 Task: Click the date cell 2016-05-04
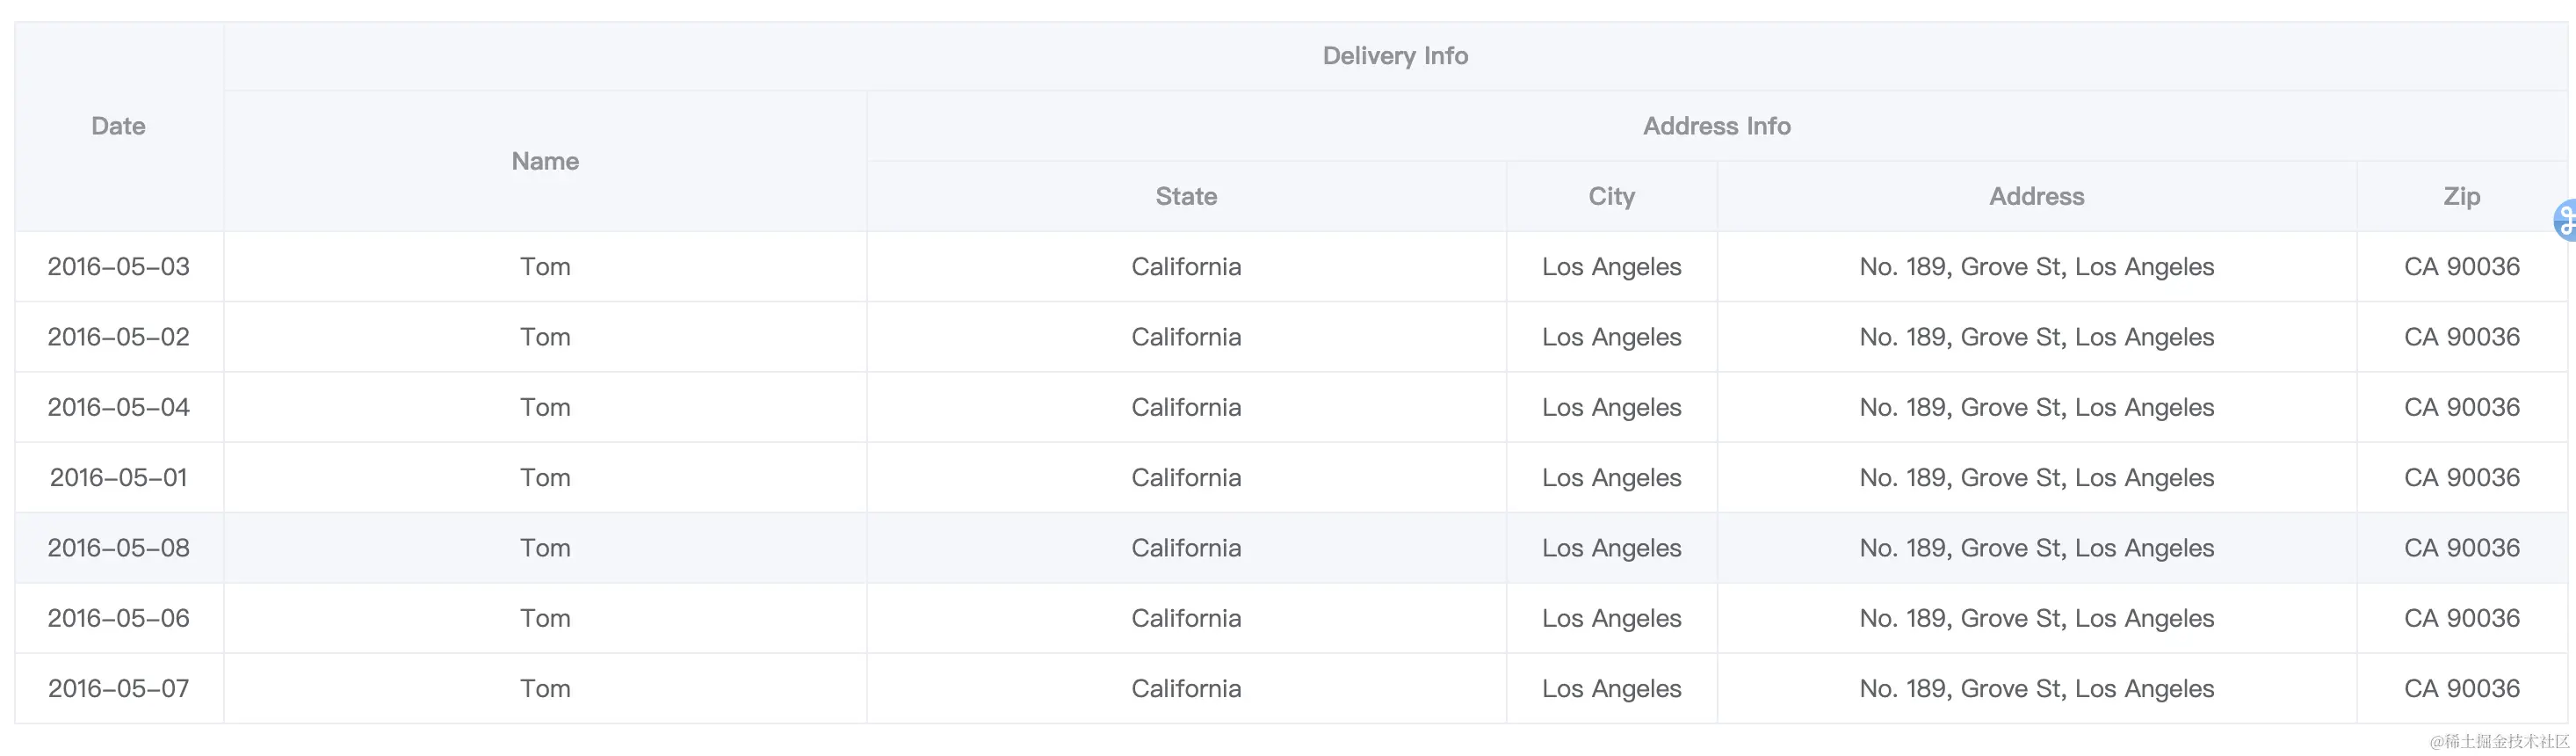click(118, 407)
